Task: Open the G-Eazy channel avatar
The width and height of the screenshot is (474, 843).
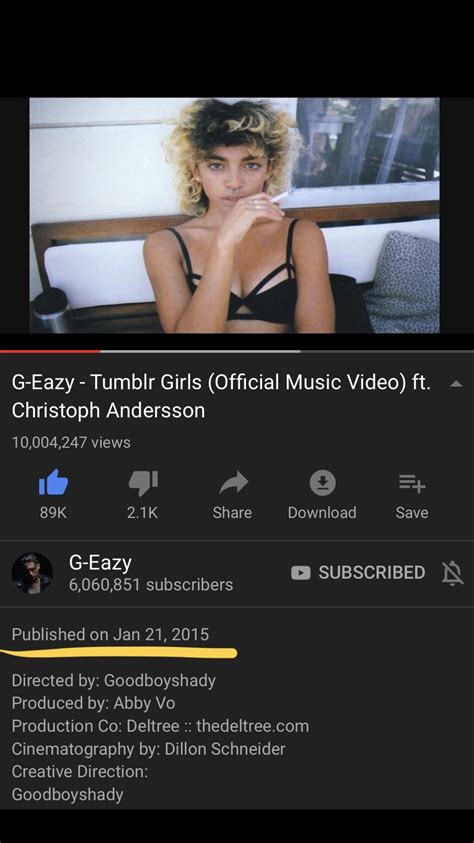Action: [x=32, y=573]
